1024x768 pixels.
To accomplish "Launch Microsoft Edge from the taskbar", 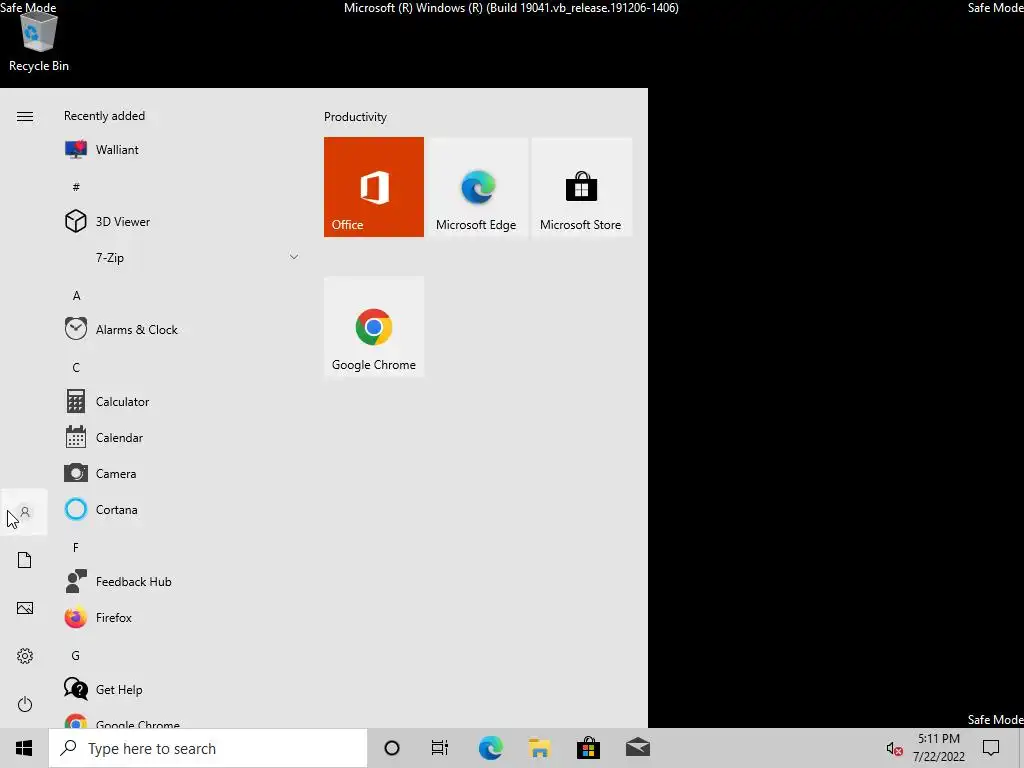I will [x=490, y=748].
